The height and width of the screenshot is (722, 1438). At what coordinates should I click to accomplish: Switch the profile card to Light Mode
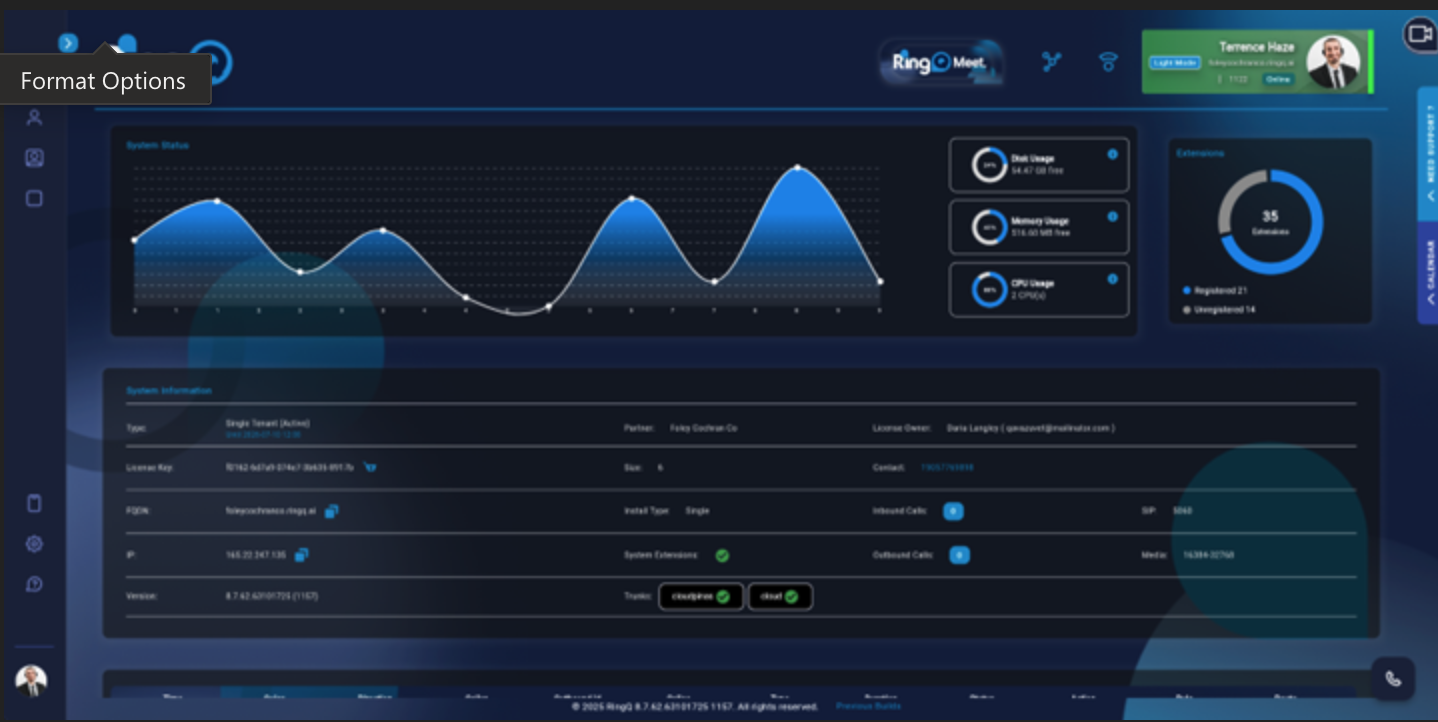click(x=1174, y=62)
